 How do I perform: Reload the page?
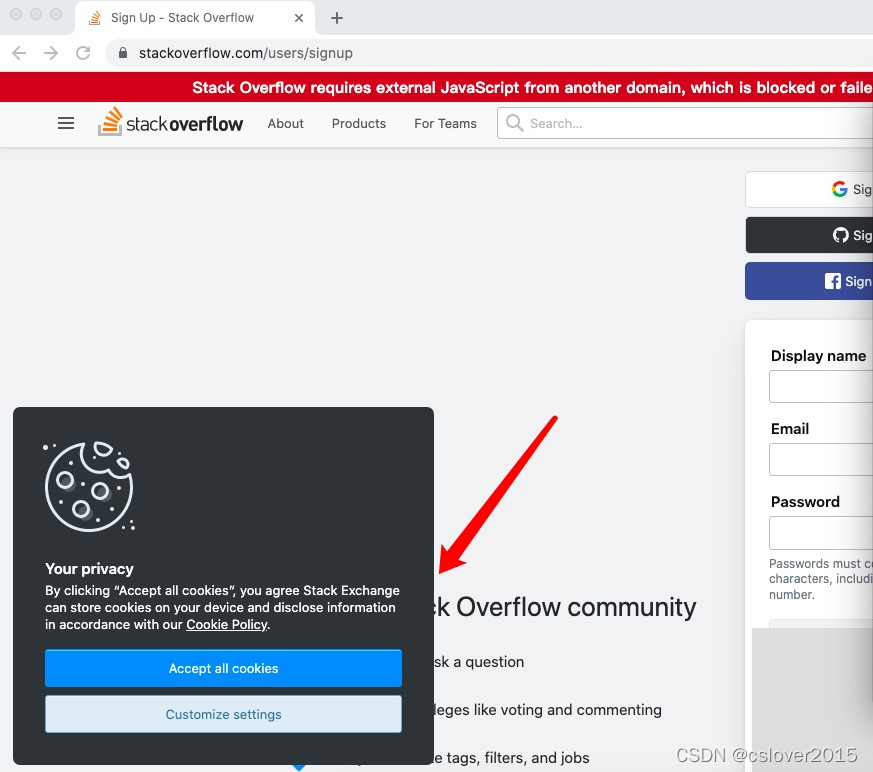[x=83, y=53]
